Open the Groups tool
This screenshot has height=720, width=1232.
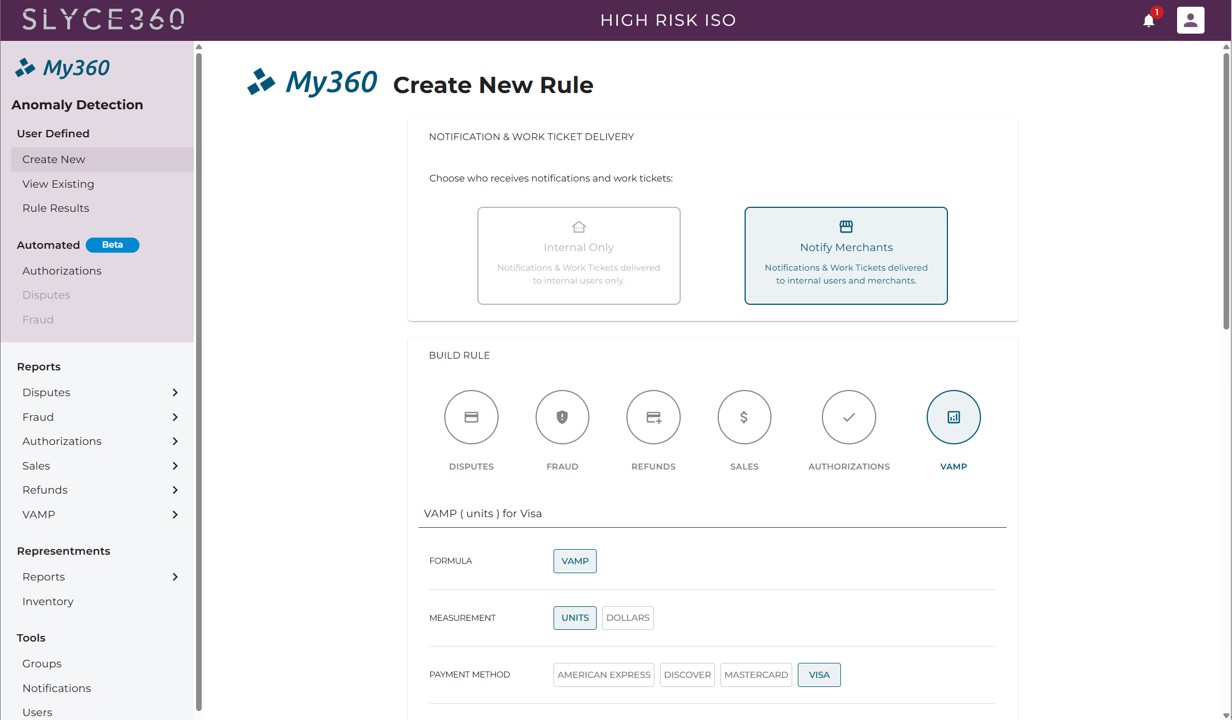tap(42, 664)
